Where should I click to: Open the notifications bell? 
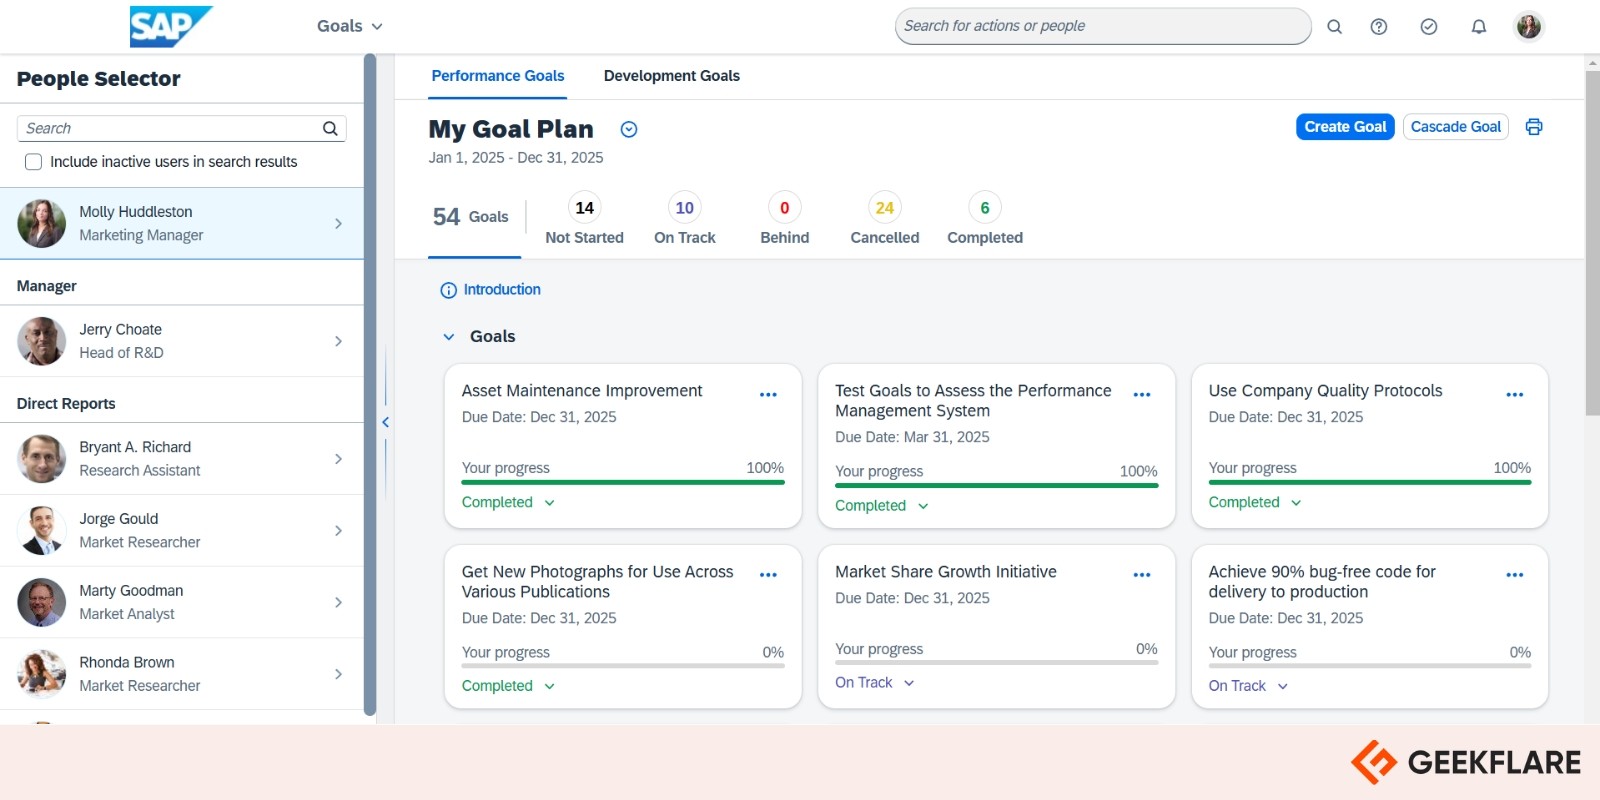tap(1479, 27)
